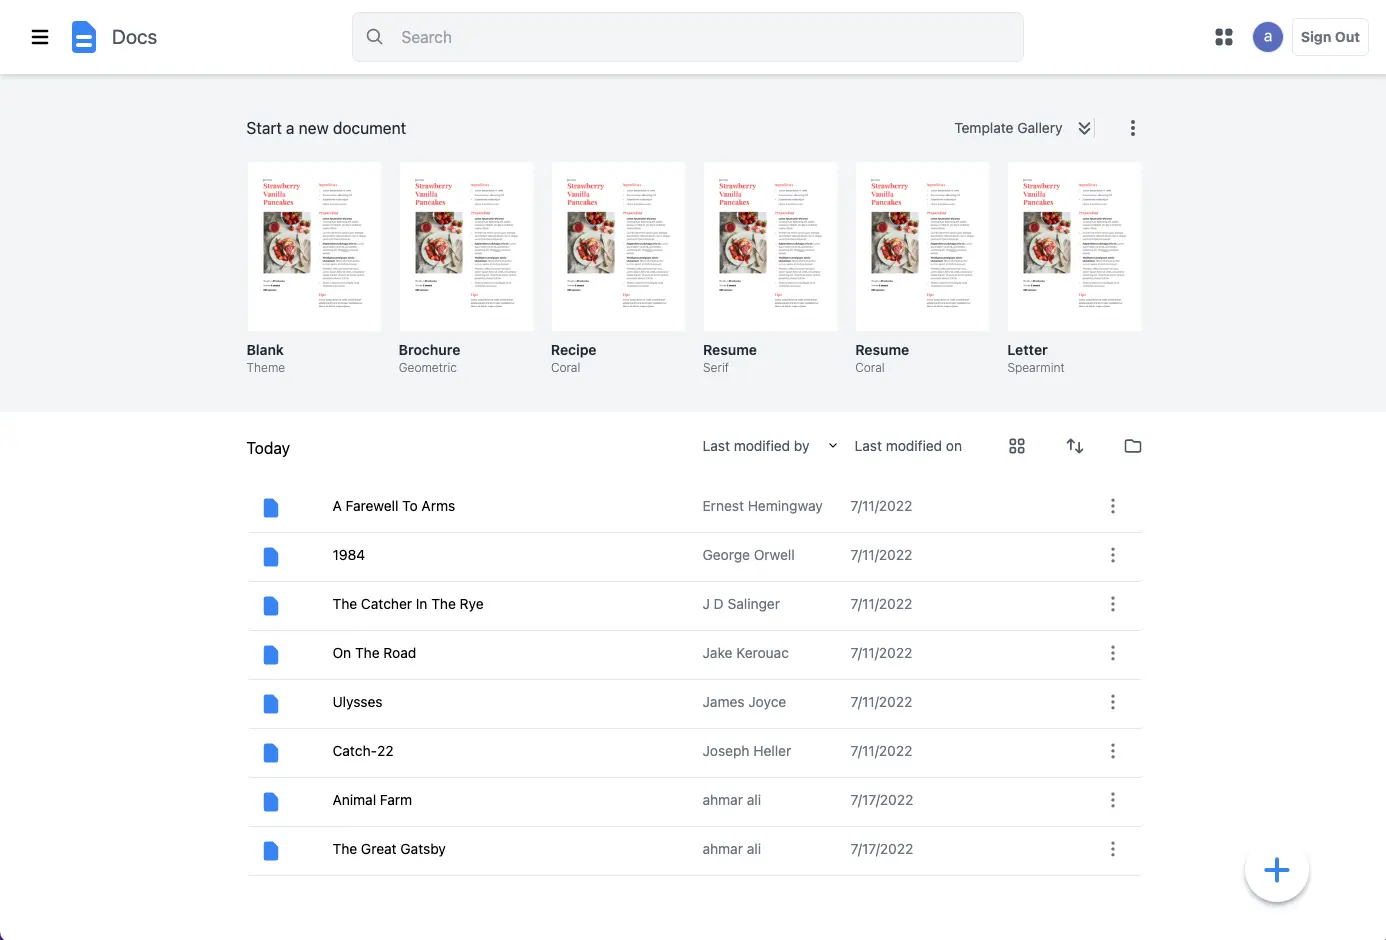Screen dimensions: 1386x940
Task: Click the Recipe template label
Action: coord(573,350)
